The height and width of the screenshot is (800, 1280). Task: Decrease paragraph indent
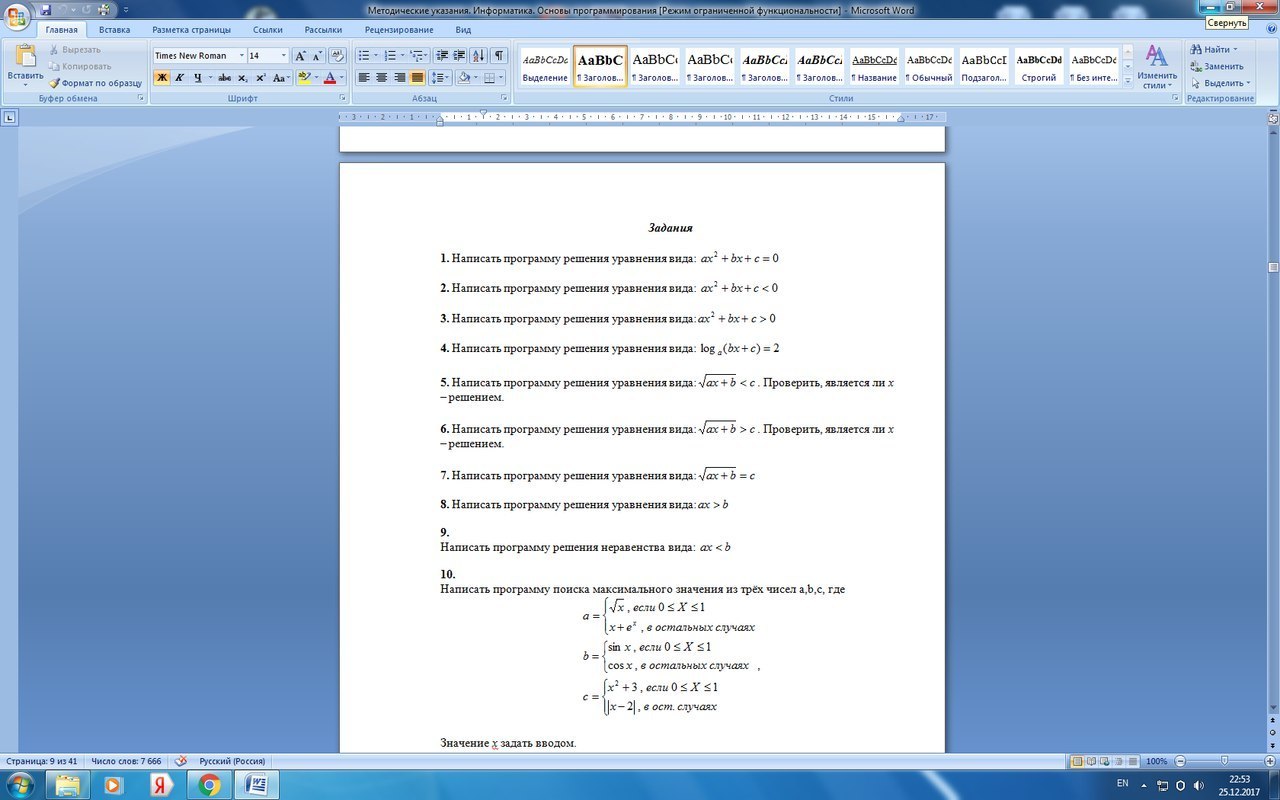click(x=443, y=56)
